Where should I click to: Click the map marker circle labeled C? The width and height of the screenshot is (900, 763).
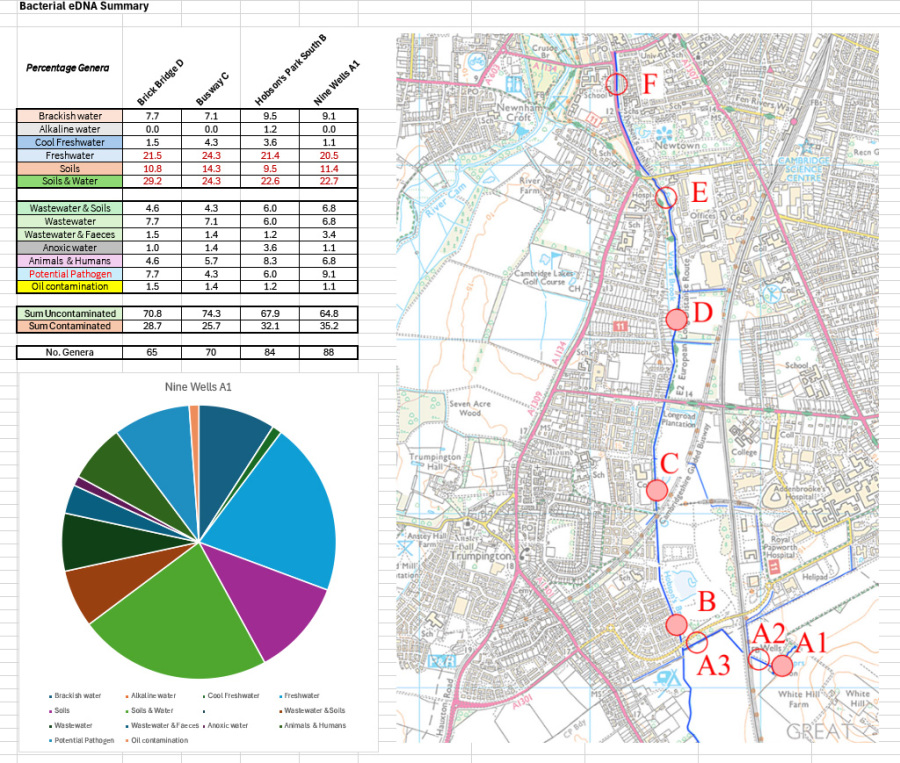(656, 490)
